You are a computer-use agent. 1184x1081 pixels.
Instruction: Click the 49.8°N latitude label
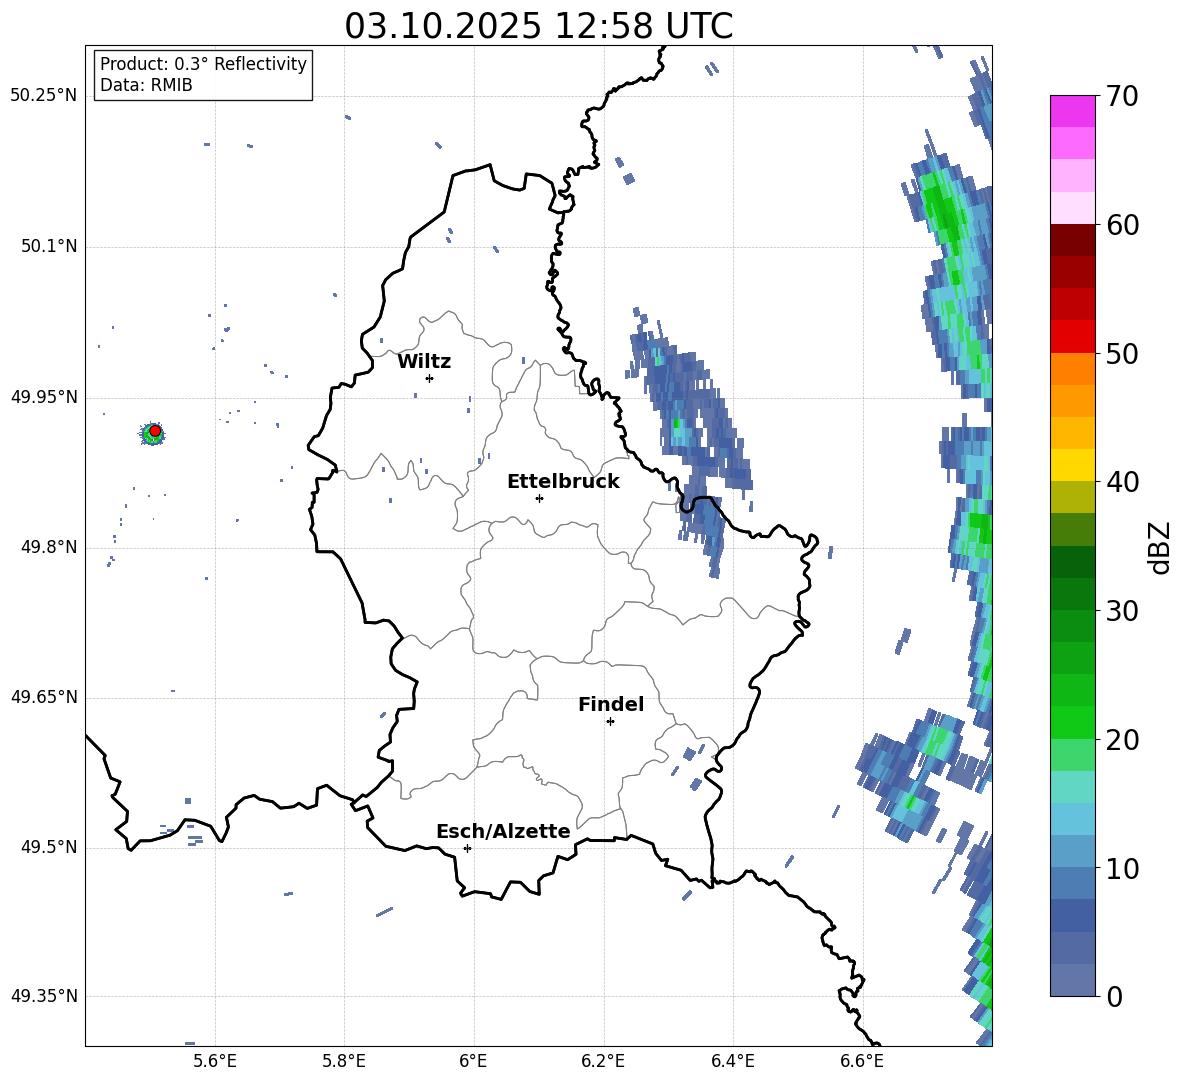pyautogui.click(x=49, y=547)
